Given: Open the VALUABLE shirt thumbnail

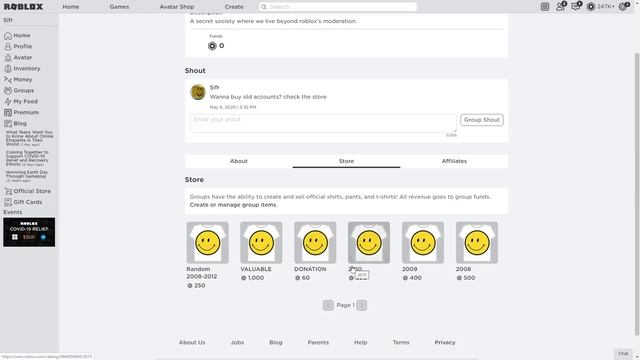Looking at the screenshot, I should [x=261, y=242].
